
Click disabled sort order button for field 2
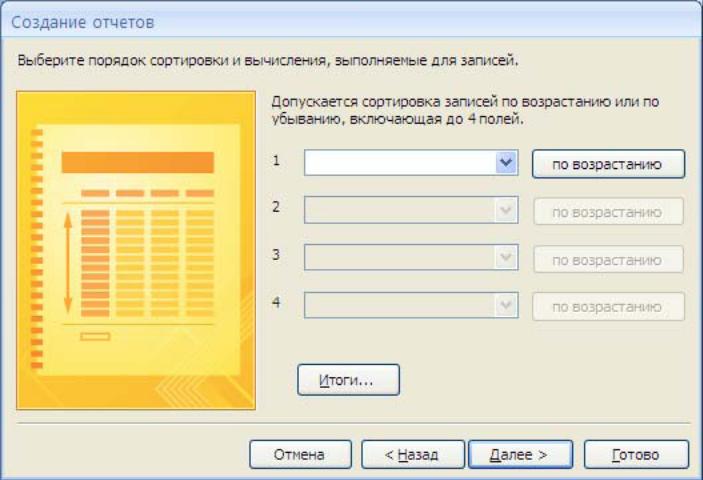pyautogui.click(x=608, y=212)
